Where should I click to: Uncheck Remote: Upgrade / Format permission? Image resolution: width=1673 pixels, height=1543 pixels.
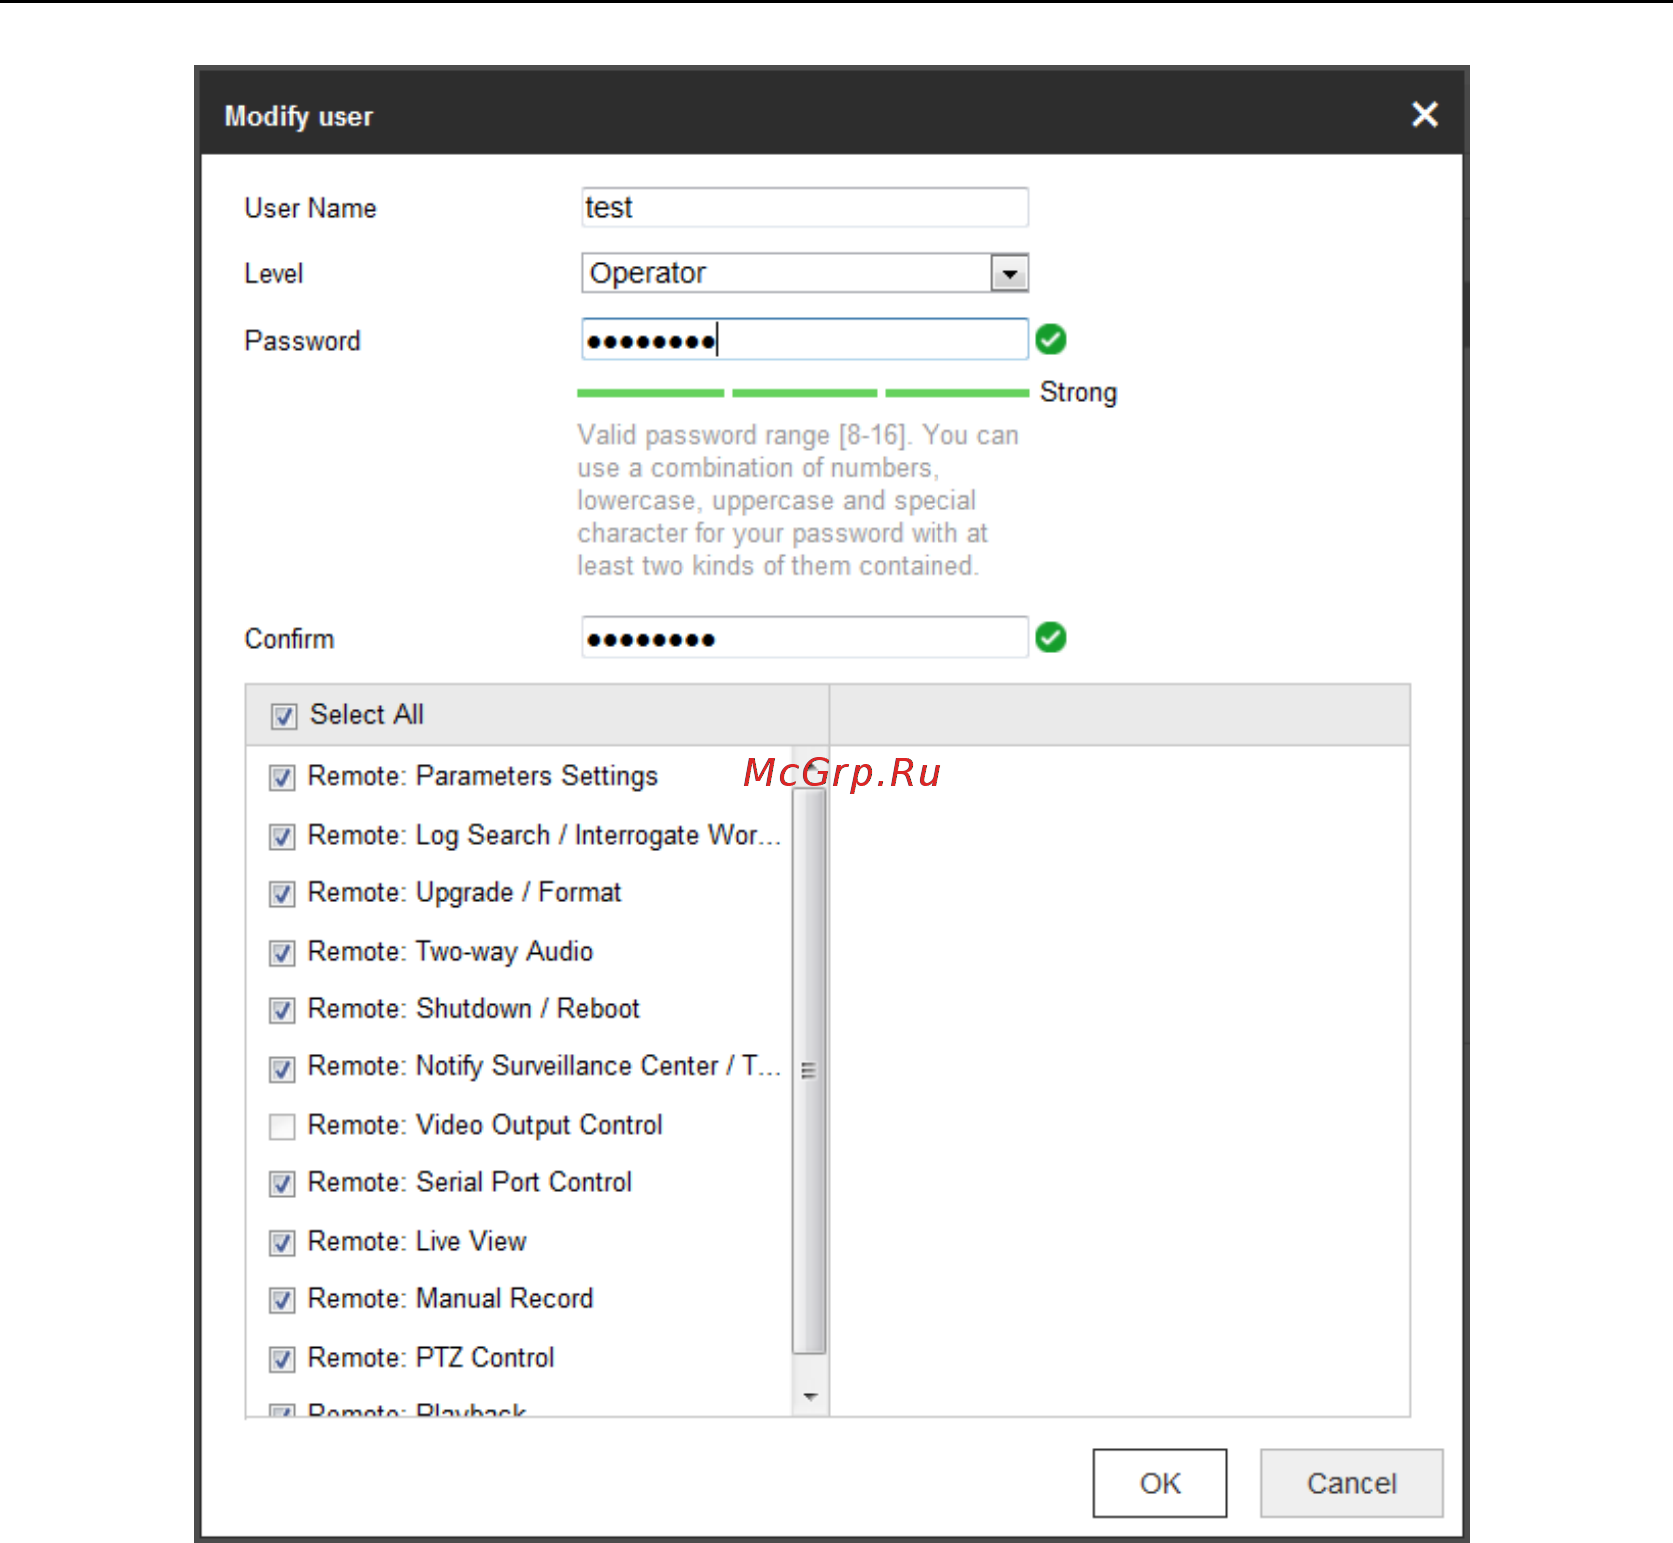coord(282,894)
